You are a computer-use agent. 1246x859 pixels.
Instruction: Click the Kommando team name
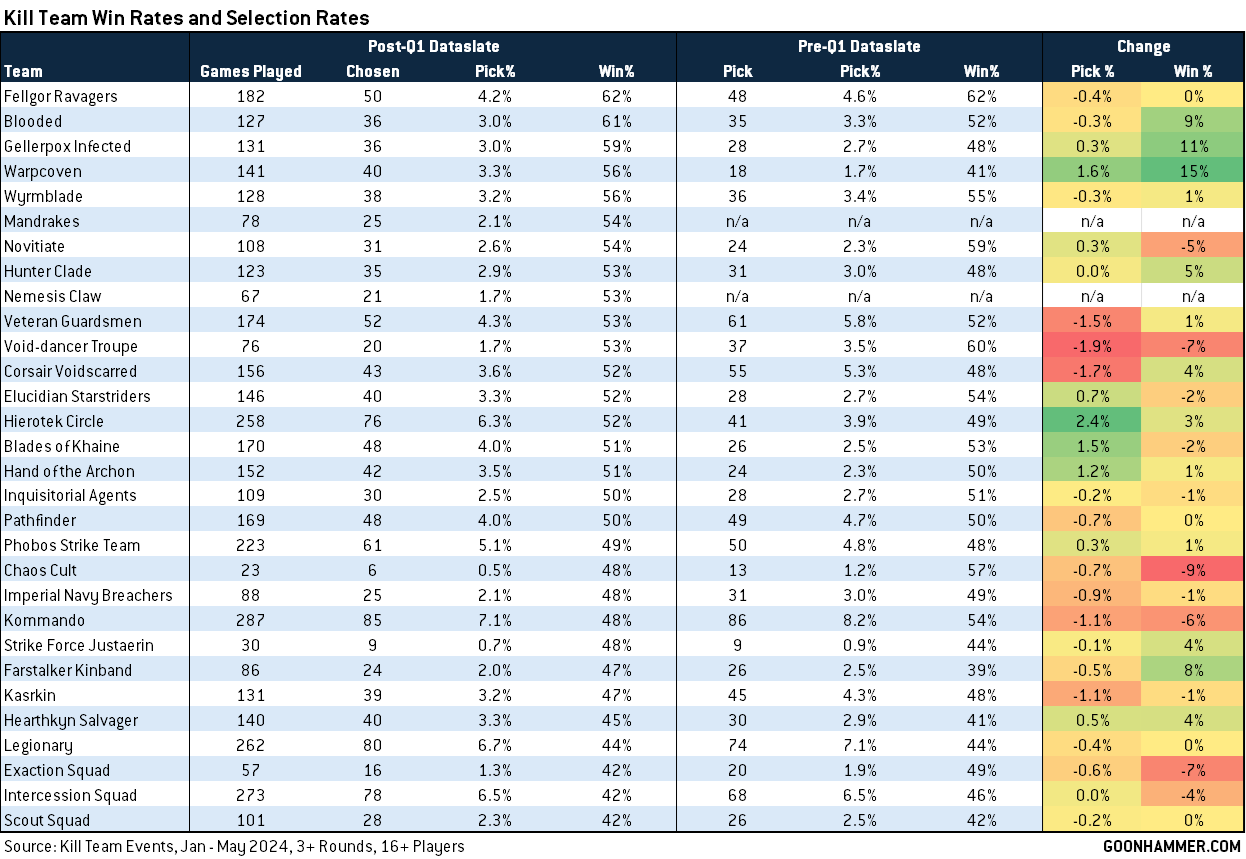(x=38, y=620)
